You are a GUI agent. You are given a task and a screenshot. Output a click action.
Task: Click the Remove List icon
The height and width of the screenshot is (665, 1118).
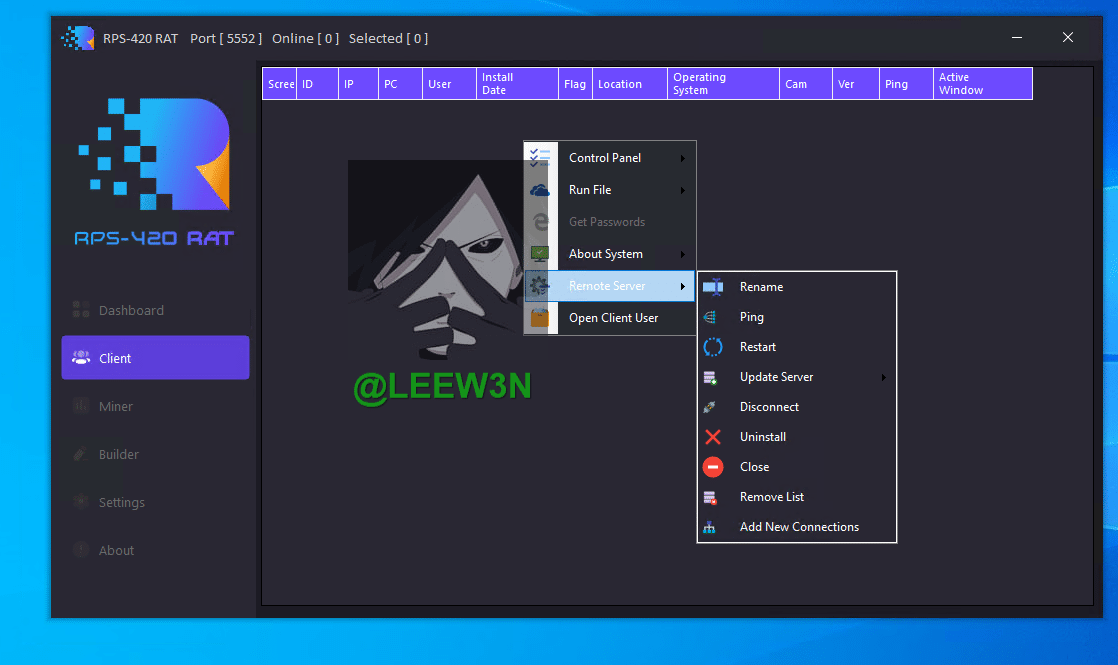pos(711,497)
